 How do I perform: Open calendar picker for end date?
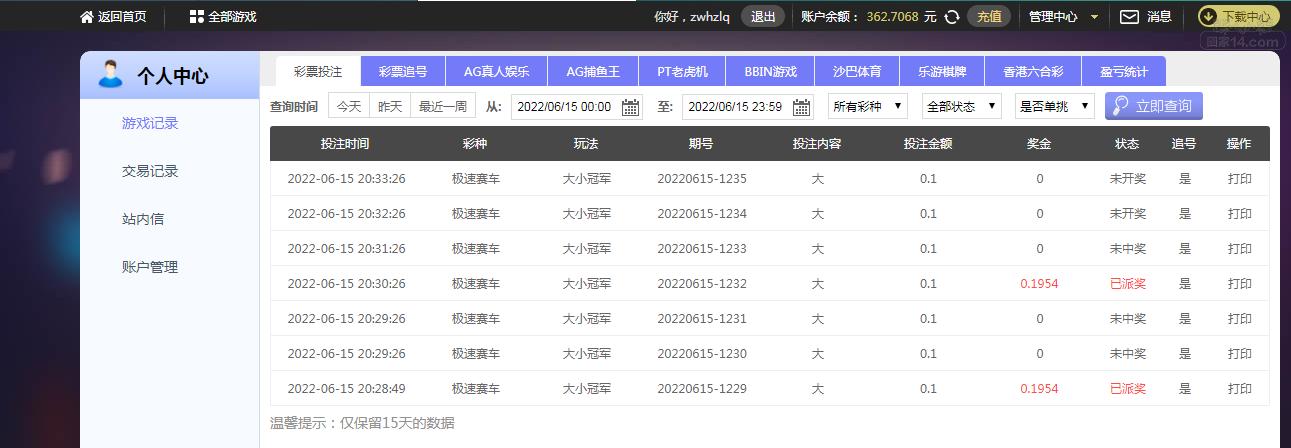(801, 107)
